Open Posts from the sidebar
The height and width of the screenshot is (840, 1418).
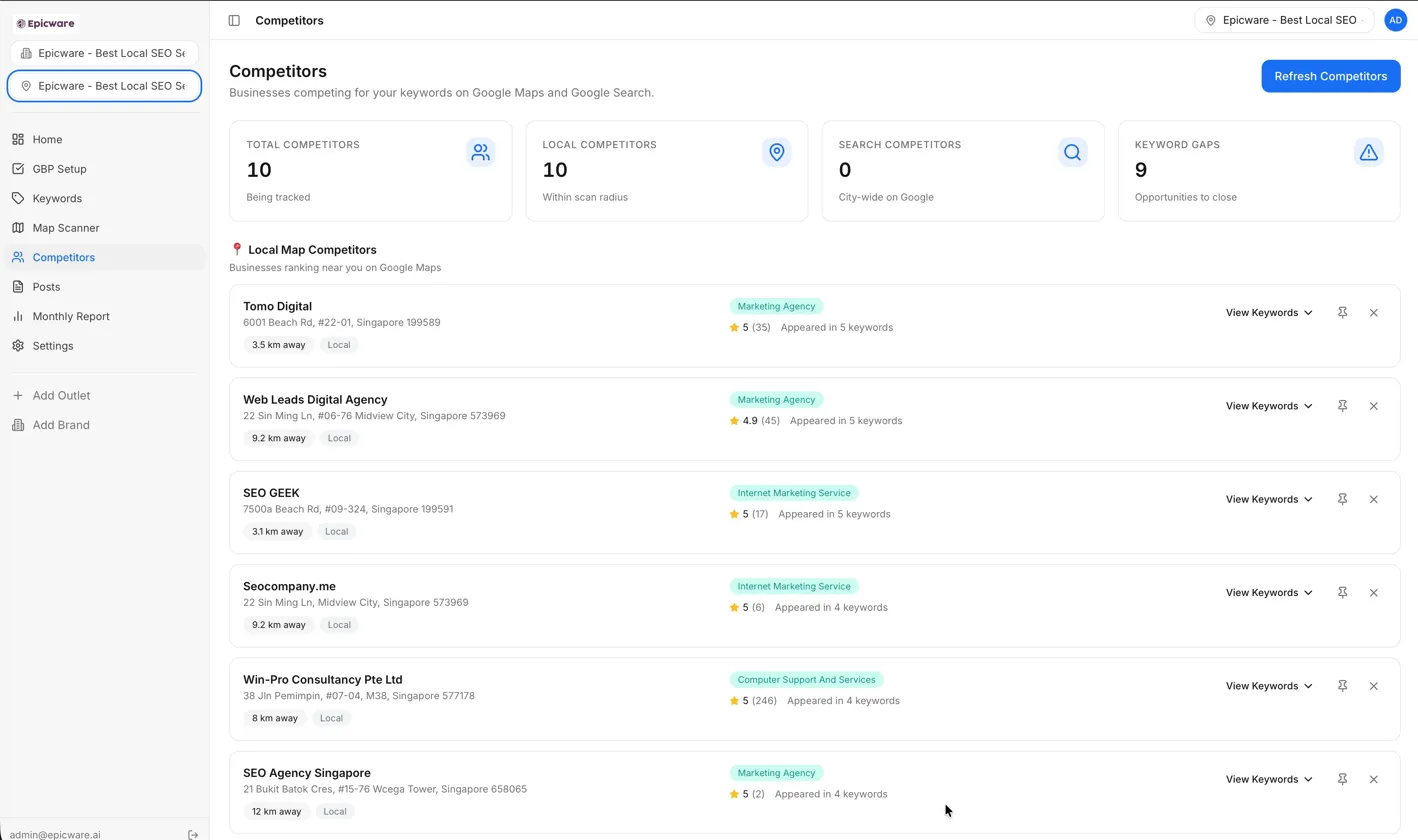click(46, 287)
